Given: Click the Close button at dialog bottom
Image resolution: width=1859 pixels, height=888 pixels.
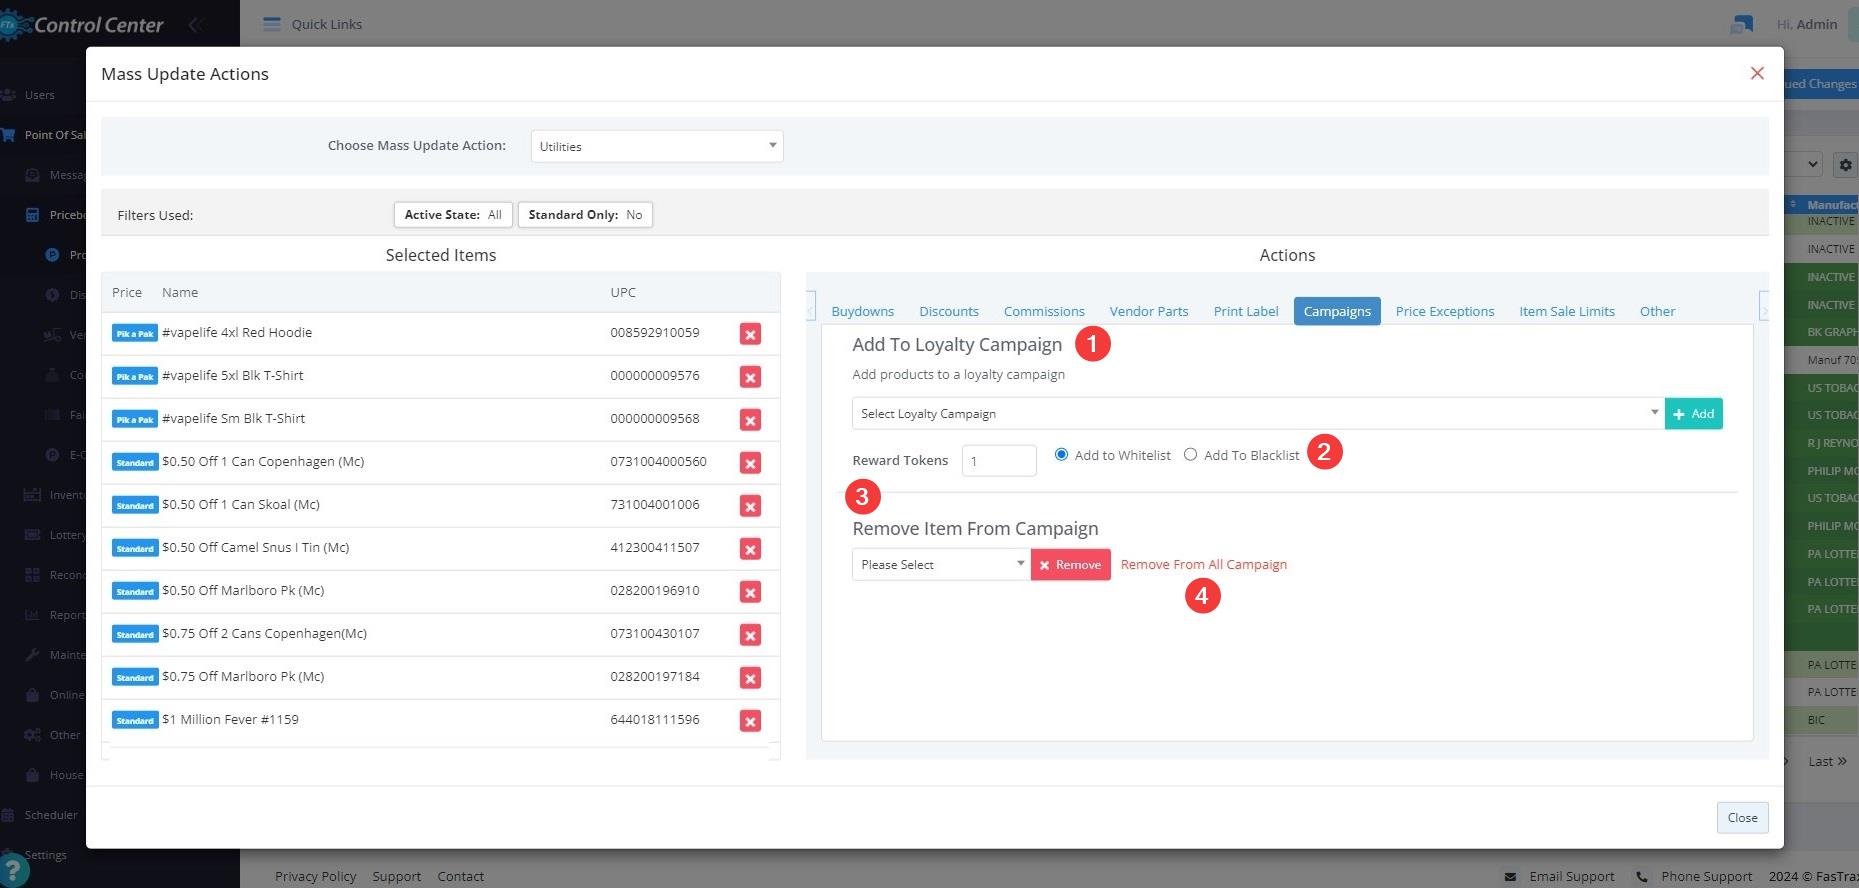Looking at the screenshot, I should (x=1742, y=818).
